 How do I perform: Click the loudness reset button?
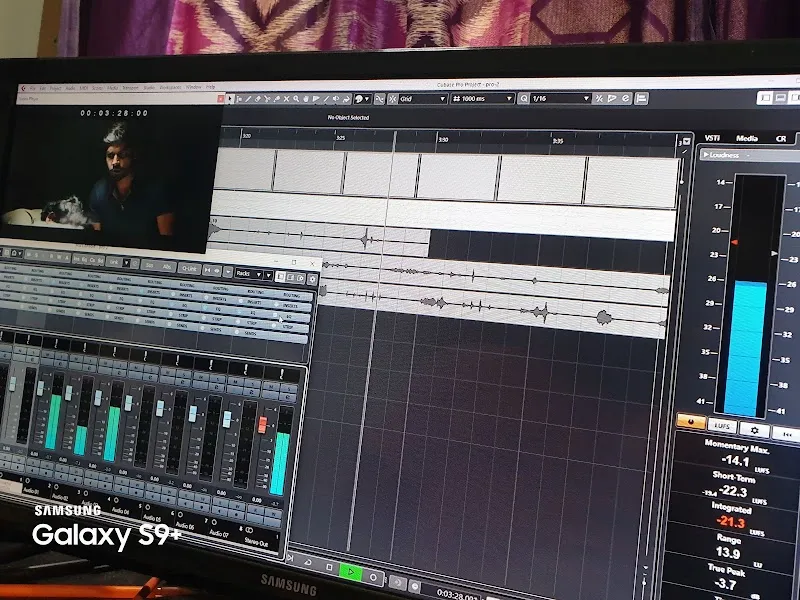point(787,434)
